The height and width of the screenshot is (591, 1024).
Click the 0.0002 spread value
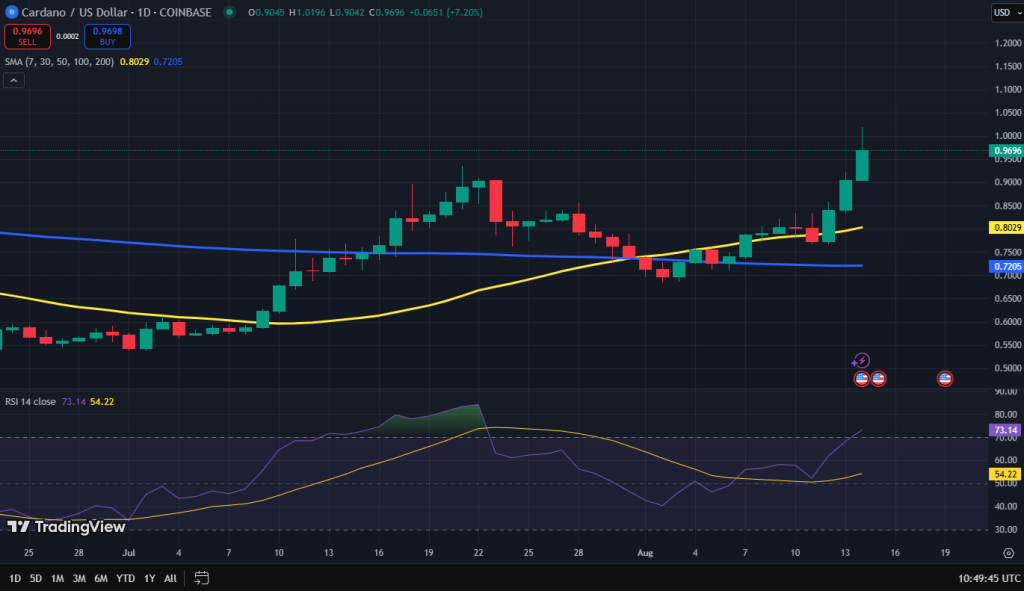[67, 37]
